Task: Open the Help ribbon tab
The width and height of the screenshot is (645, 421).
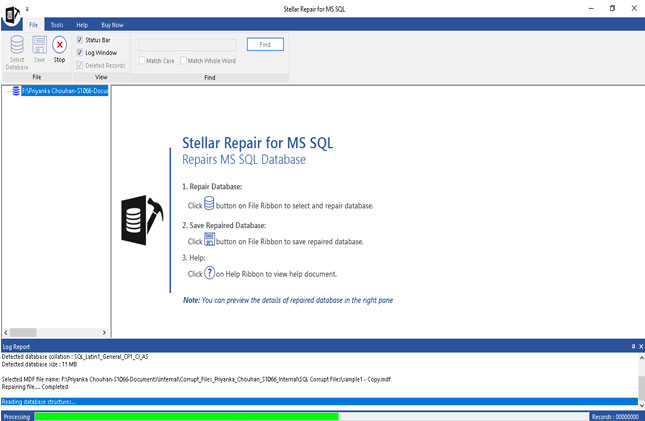Action: 82,25
